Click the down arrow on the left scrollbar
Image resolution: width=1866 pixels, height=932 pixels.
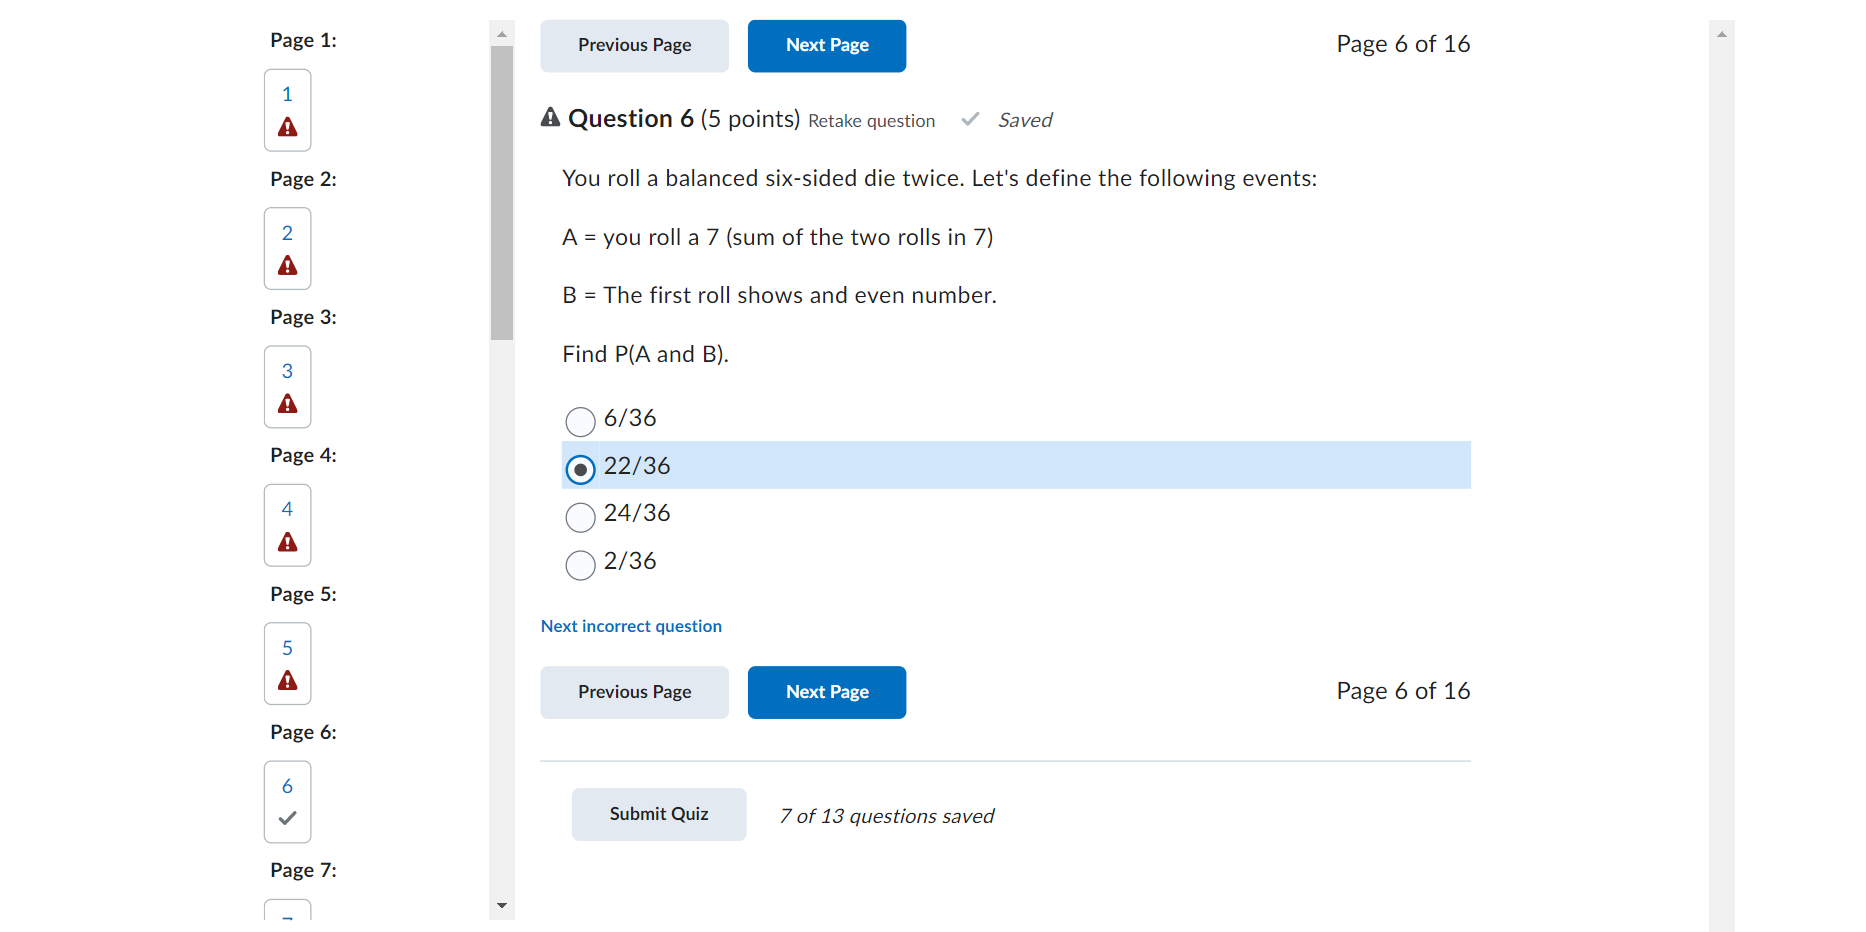501,905
